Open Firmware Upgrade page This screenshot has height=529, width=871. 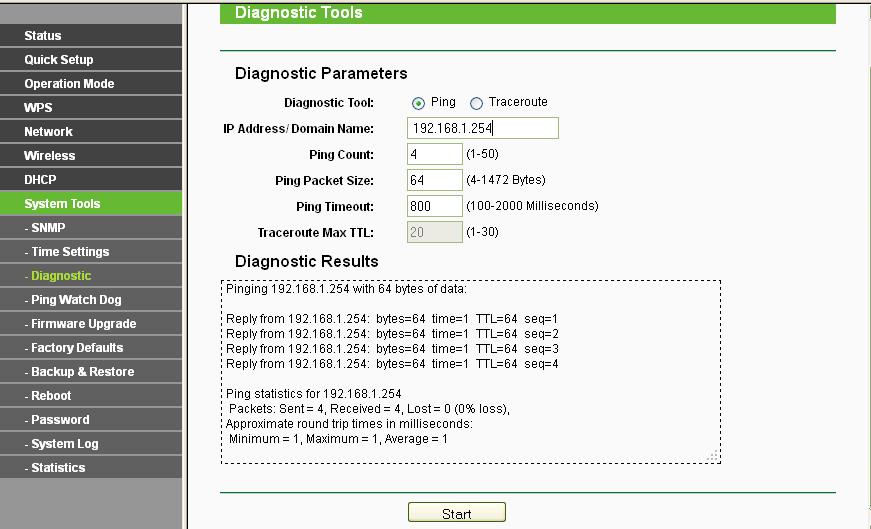[x=91, y=323]
